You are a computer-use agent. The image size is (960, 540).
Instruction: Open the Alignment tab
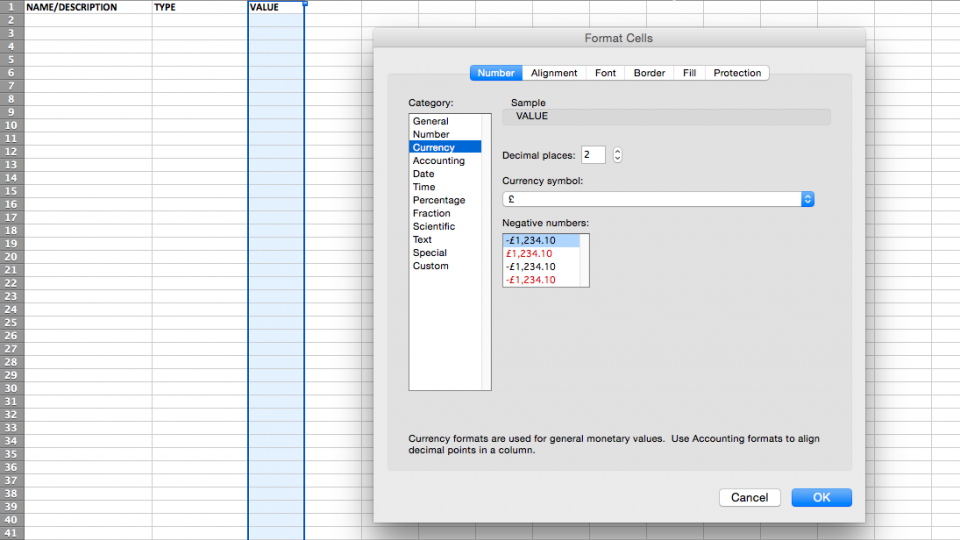[554, 73]
